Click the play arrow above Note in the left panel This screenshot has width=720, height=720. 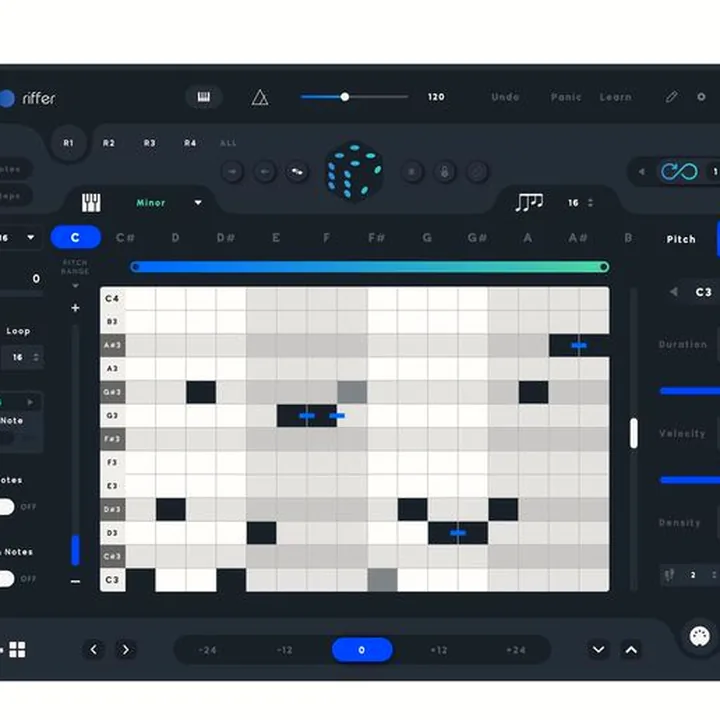(x=30, y=402)
